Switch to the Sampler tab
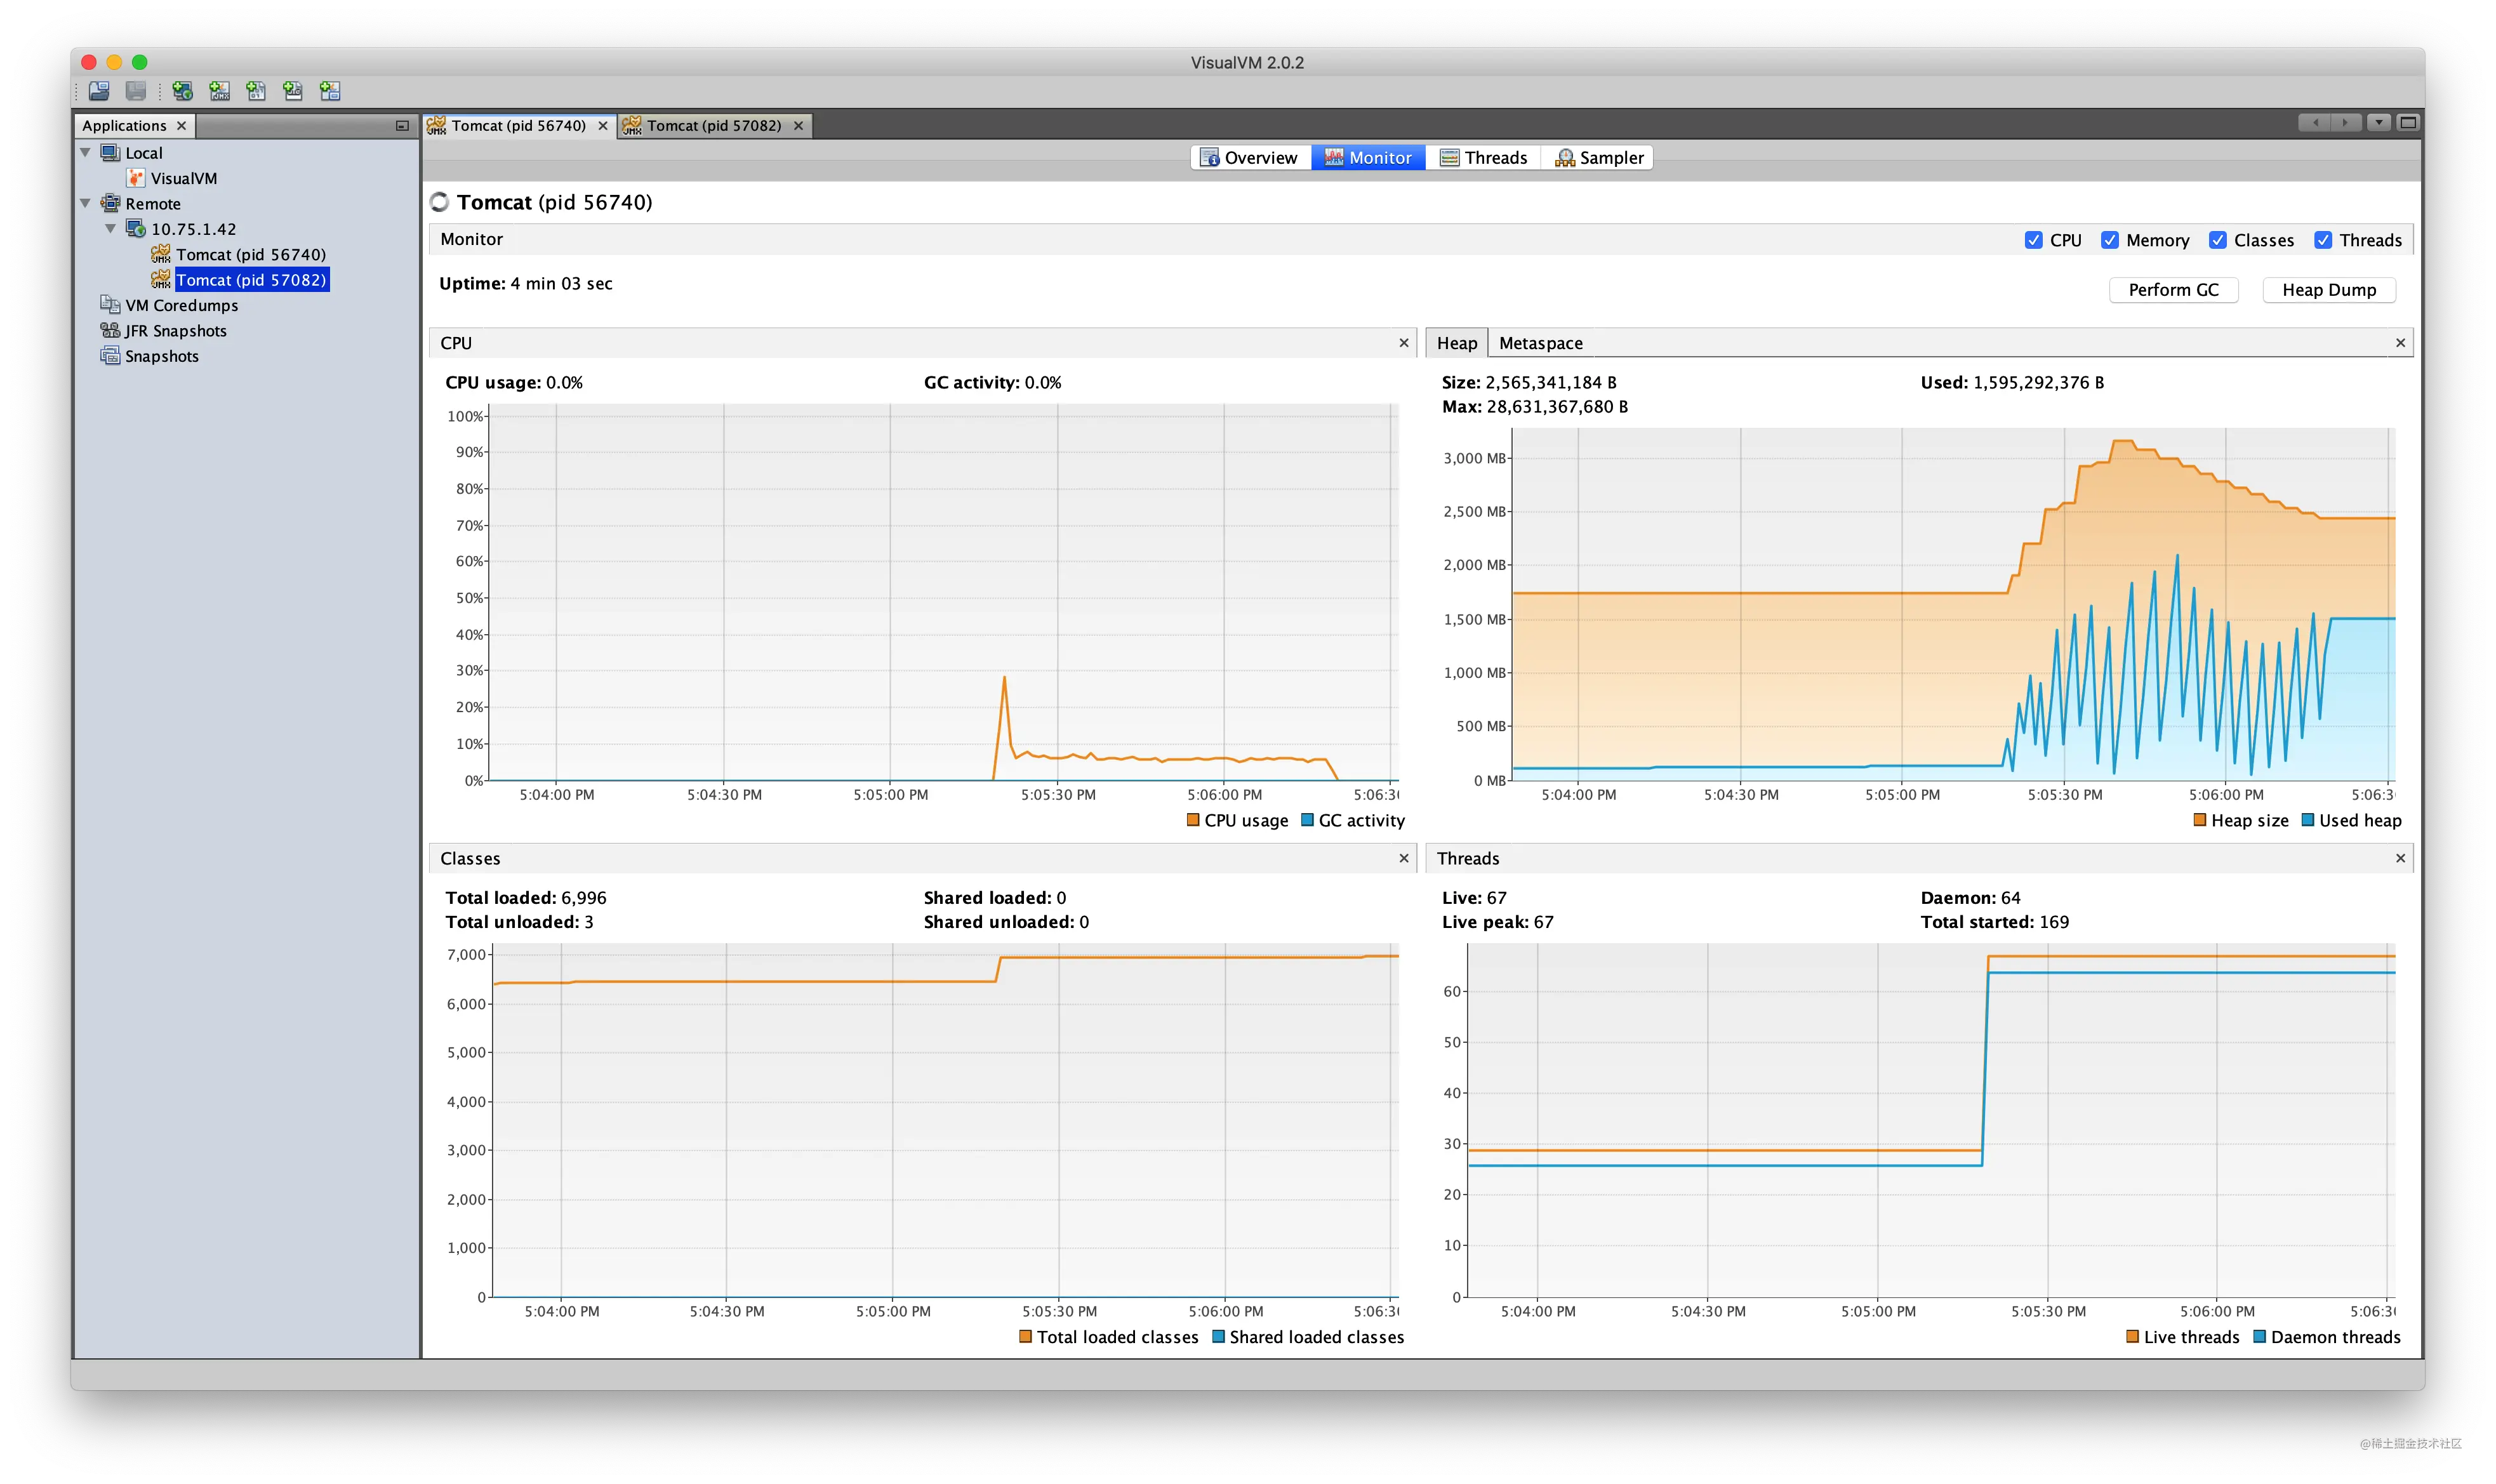 click(1599, 158)
